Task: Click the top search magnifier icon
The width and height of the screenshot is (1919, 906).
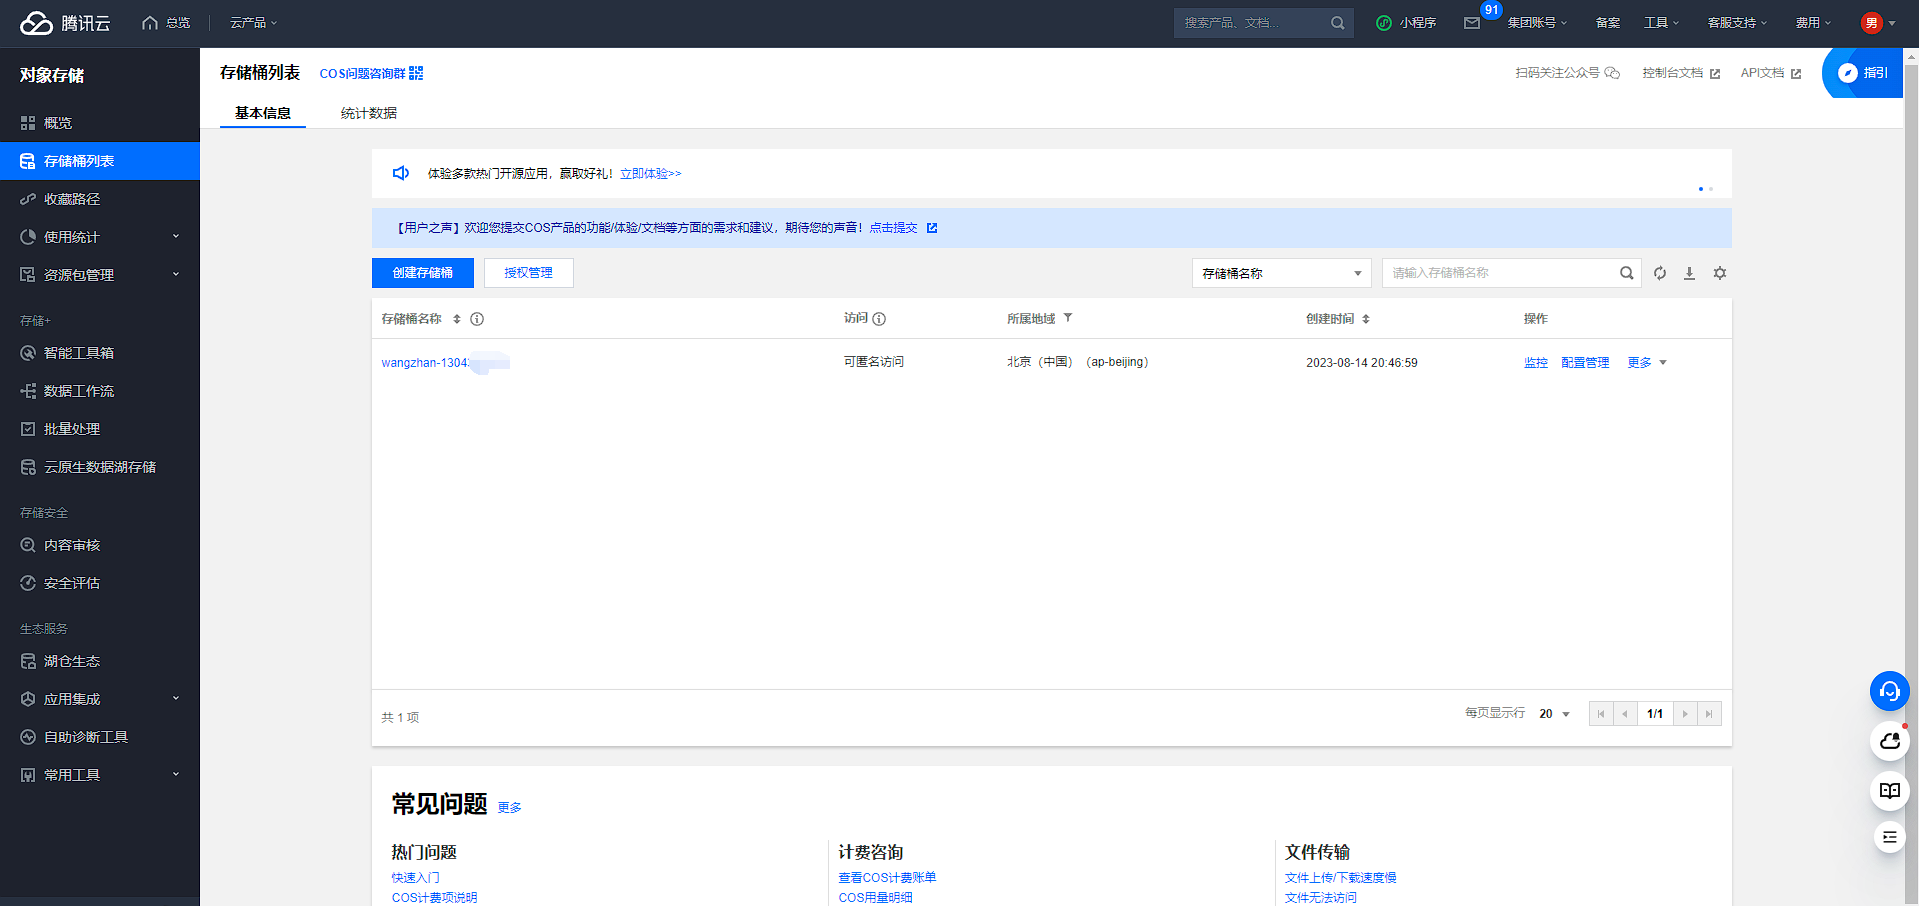Action: [x=1337, y=23]
